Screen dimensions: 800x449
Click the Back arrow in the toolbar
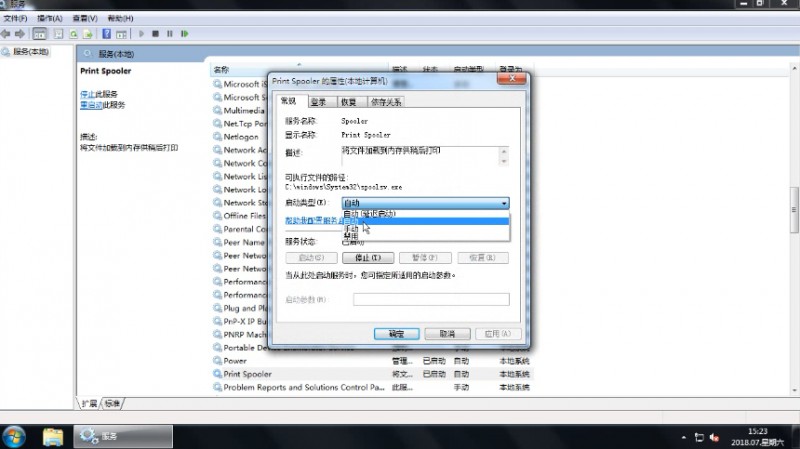pos(6,34)
